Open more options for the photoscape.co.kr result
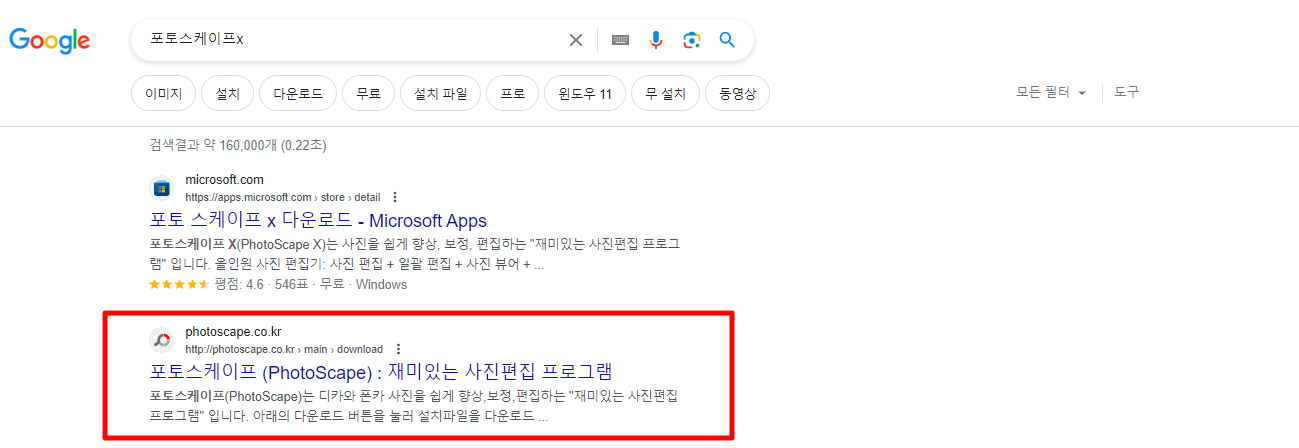 (x=398, y=349)
